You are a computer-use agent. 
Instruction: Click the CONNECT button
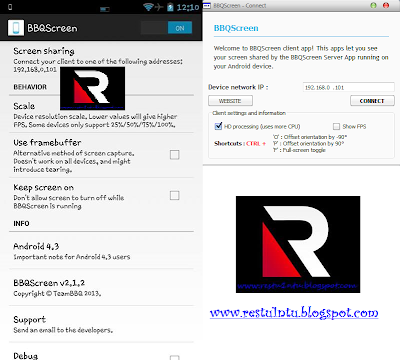[372, 101]
